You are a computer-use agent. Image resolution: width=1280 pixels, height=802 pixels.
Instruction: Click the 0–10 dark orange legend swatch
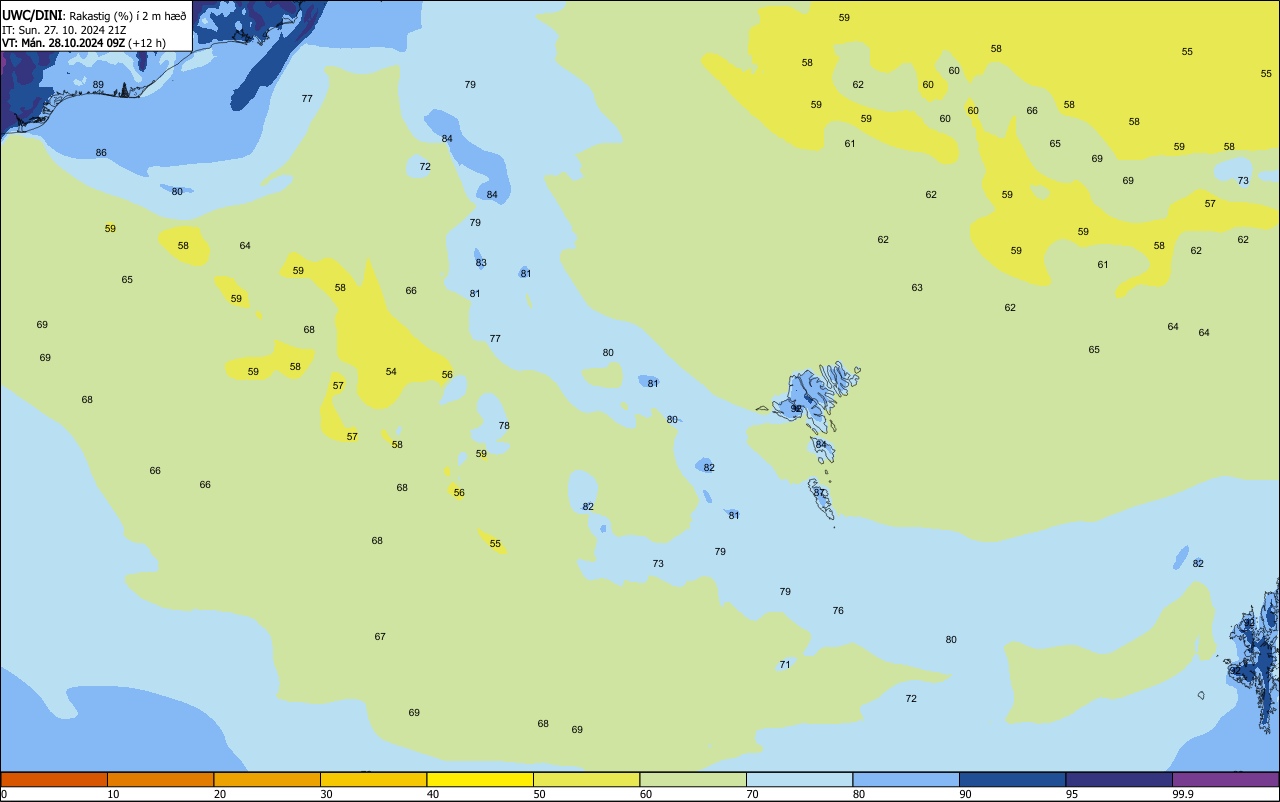click(x=54, y=779)
